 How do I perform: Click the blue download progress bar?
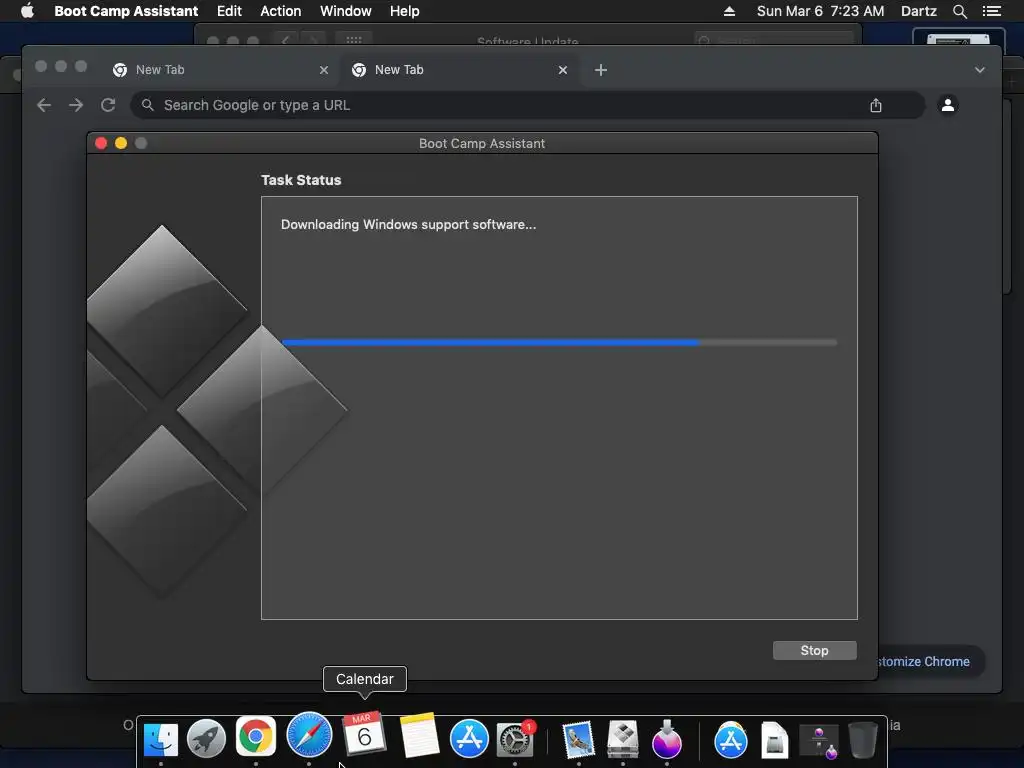pos(559,342)
